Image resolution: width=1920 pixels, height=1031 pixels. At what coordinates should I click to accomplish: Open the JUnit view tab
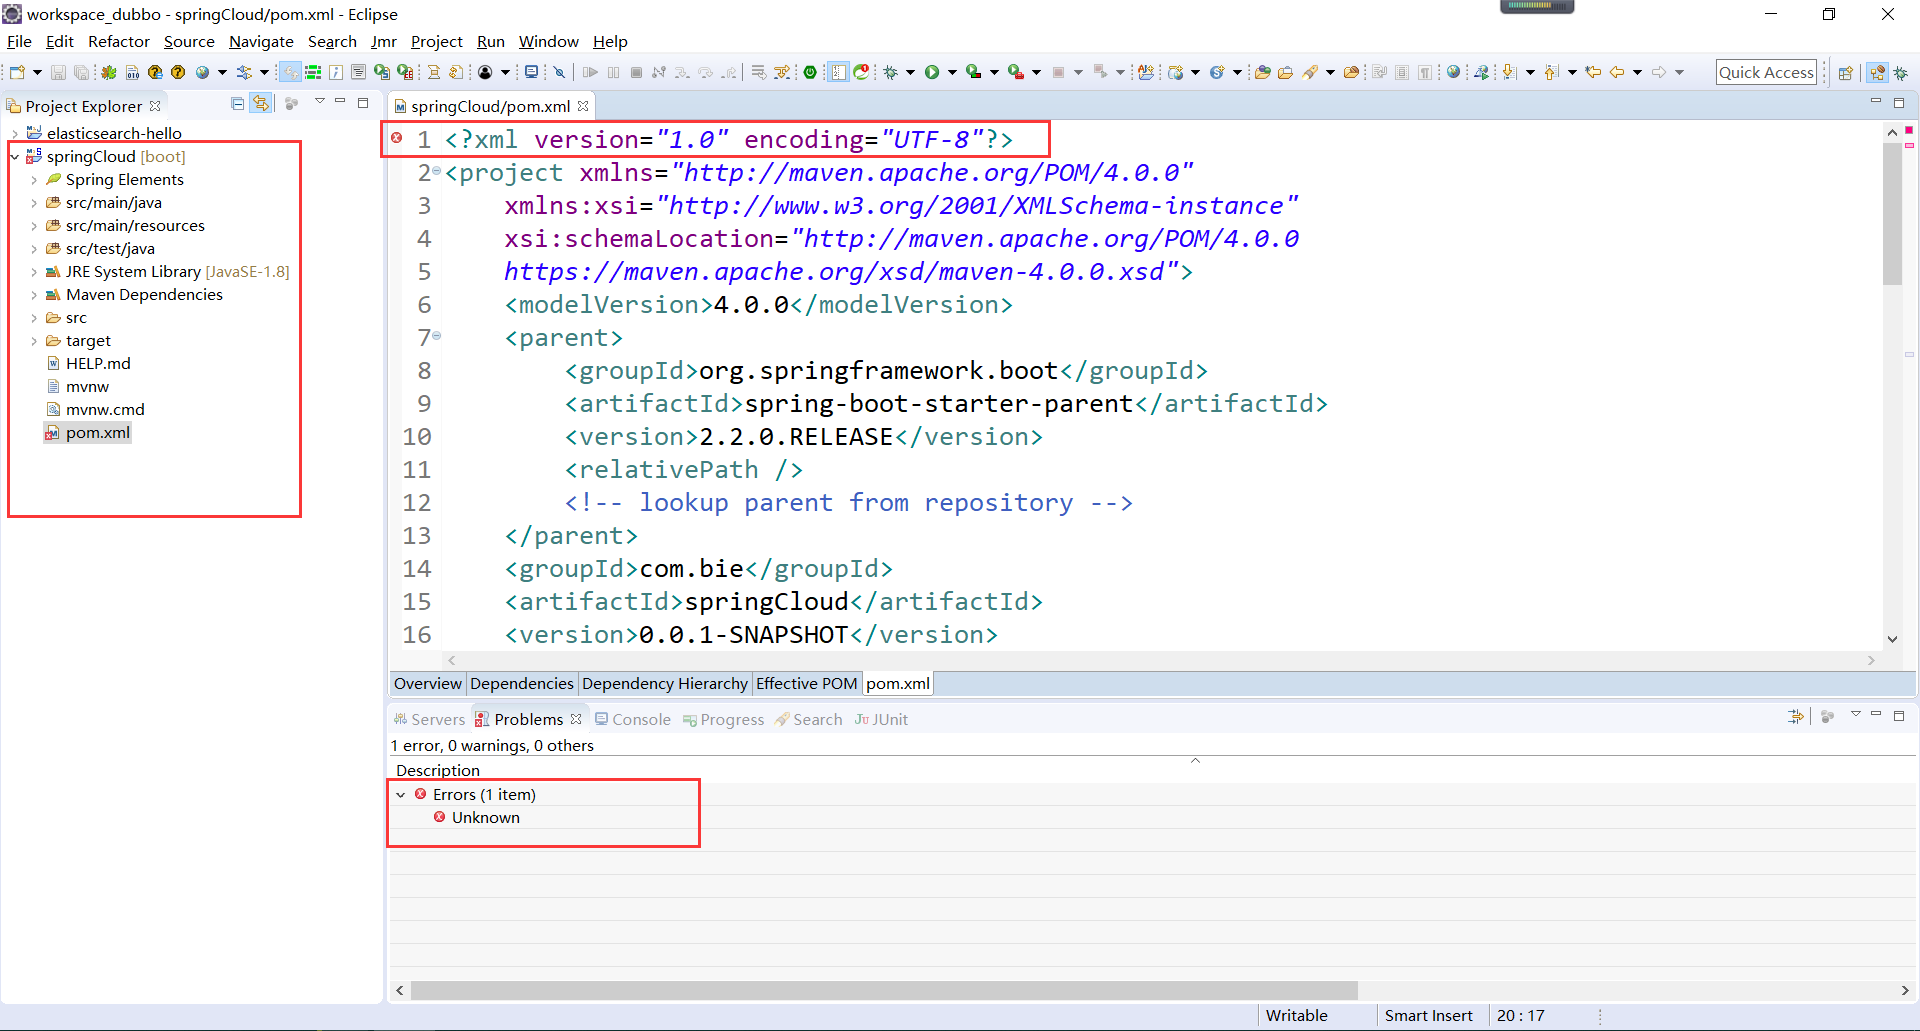881,719
